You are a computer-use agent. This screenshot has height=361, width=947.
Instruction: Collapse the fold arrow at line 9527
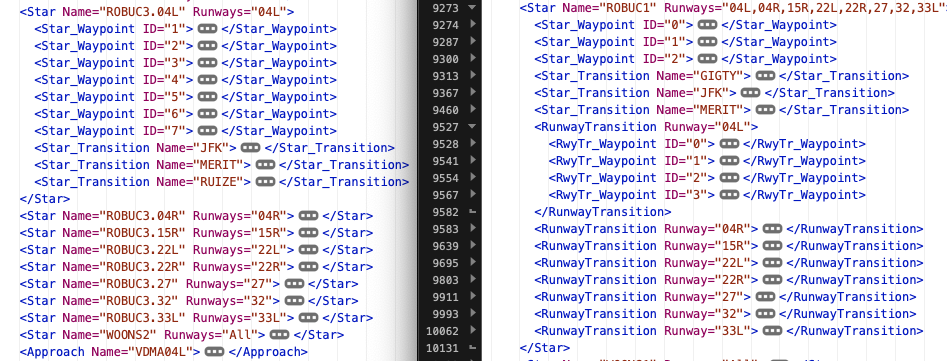472,127
